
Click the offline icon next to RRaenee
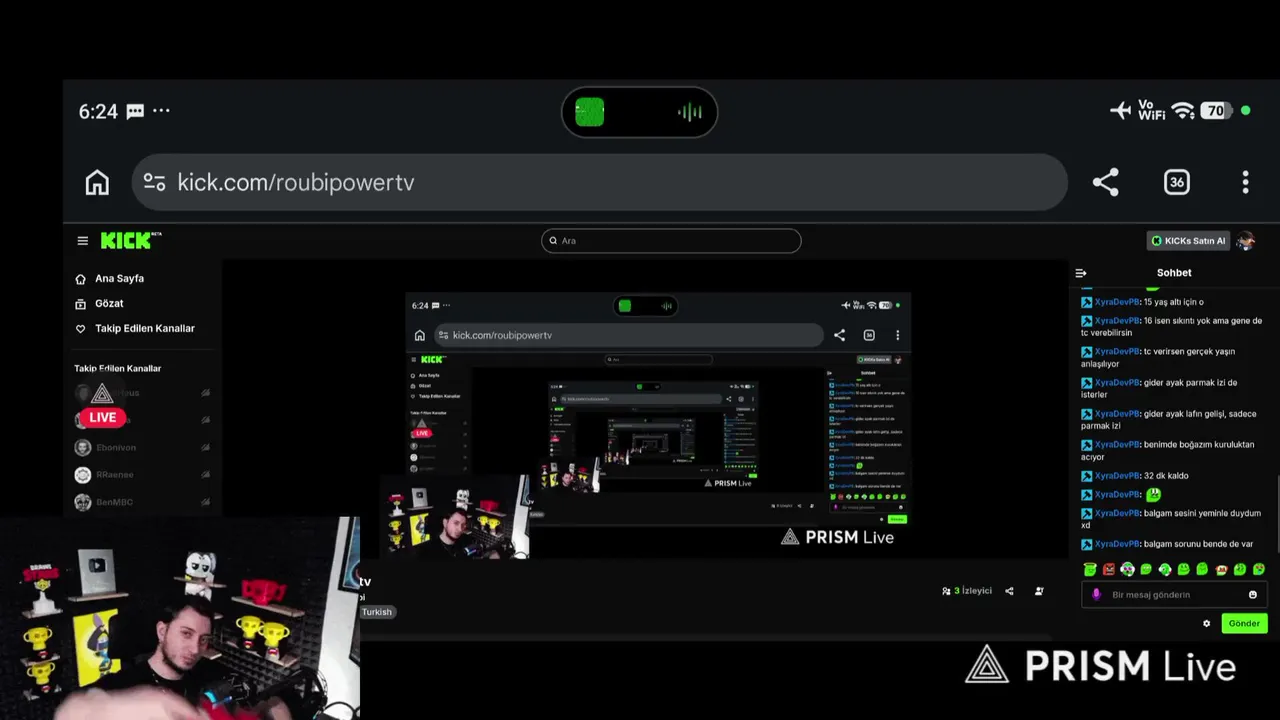click(x=205, y=474)
